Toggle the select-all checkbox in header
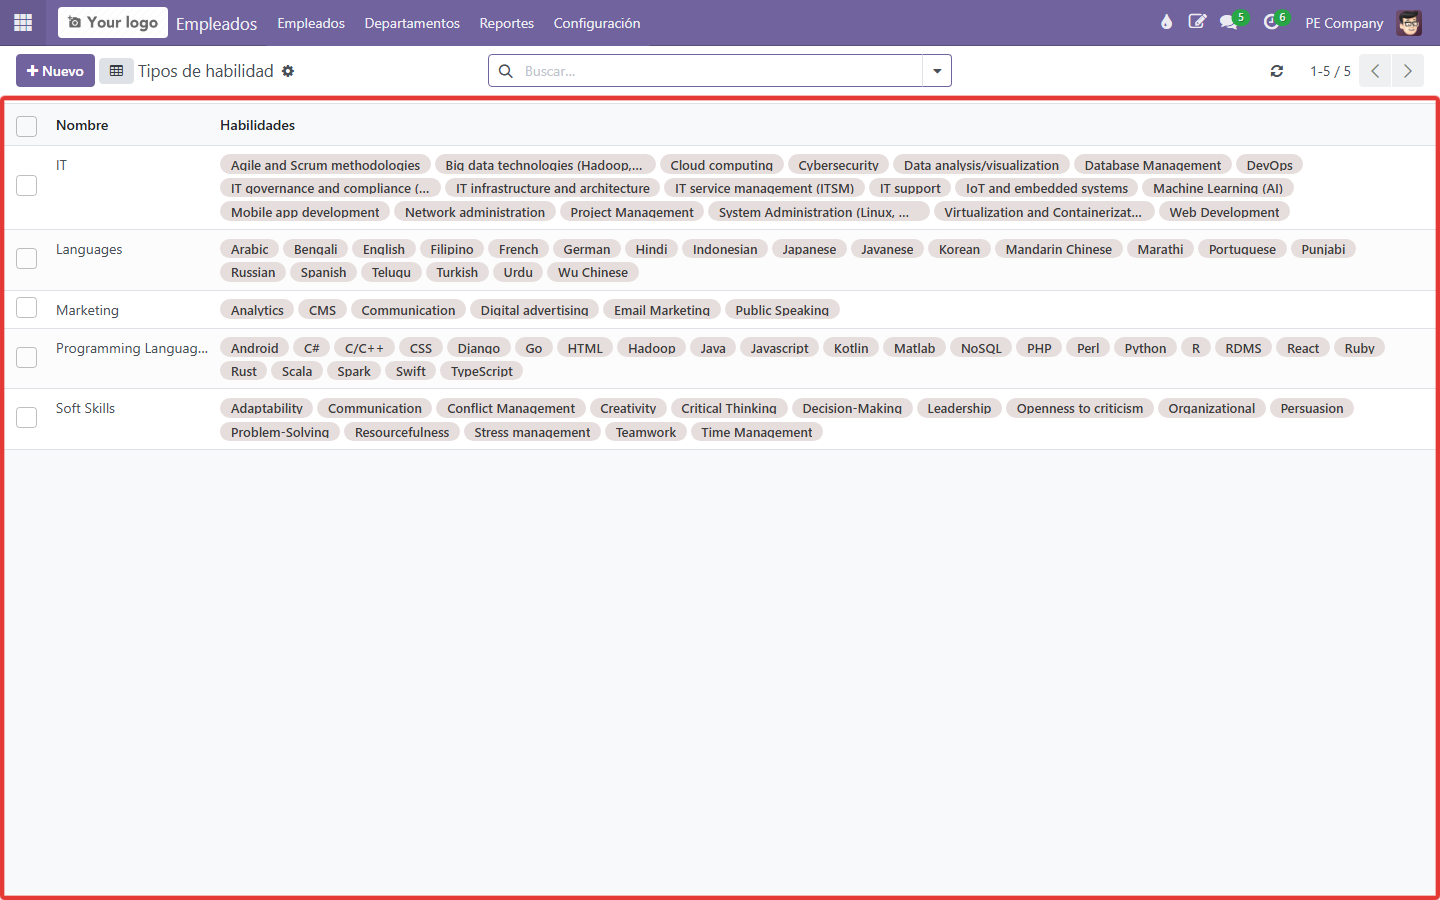Image resolution: width=1440 pixels, height=900 pixels. coord(27,126)
